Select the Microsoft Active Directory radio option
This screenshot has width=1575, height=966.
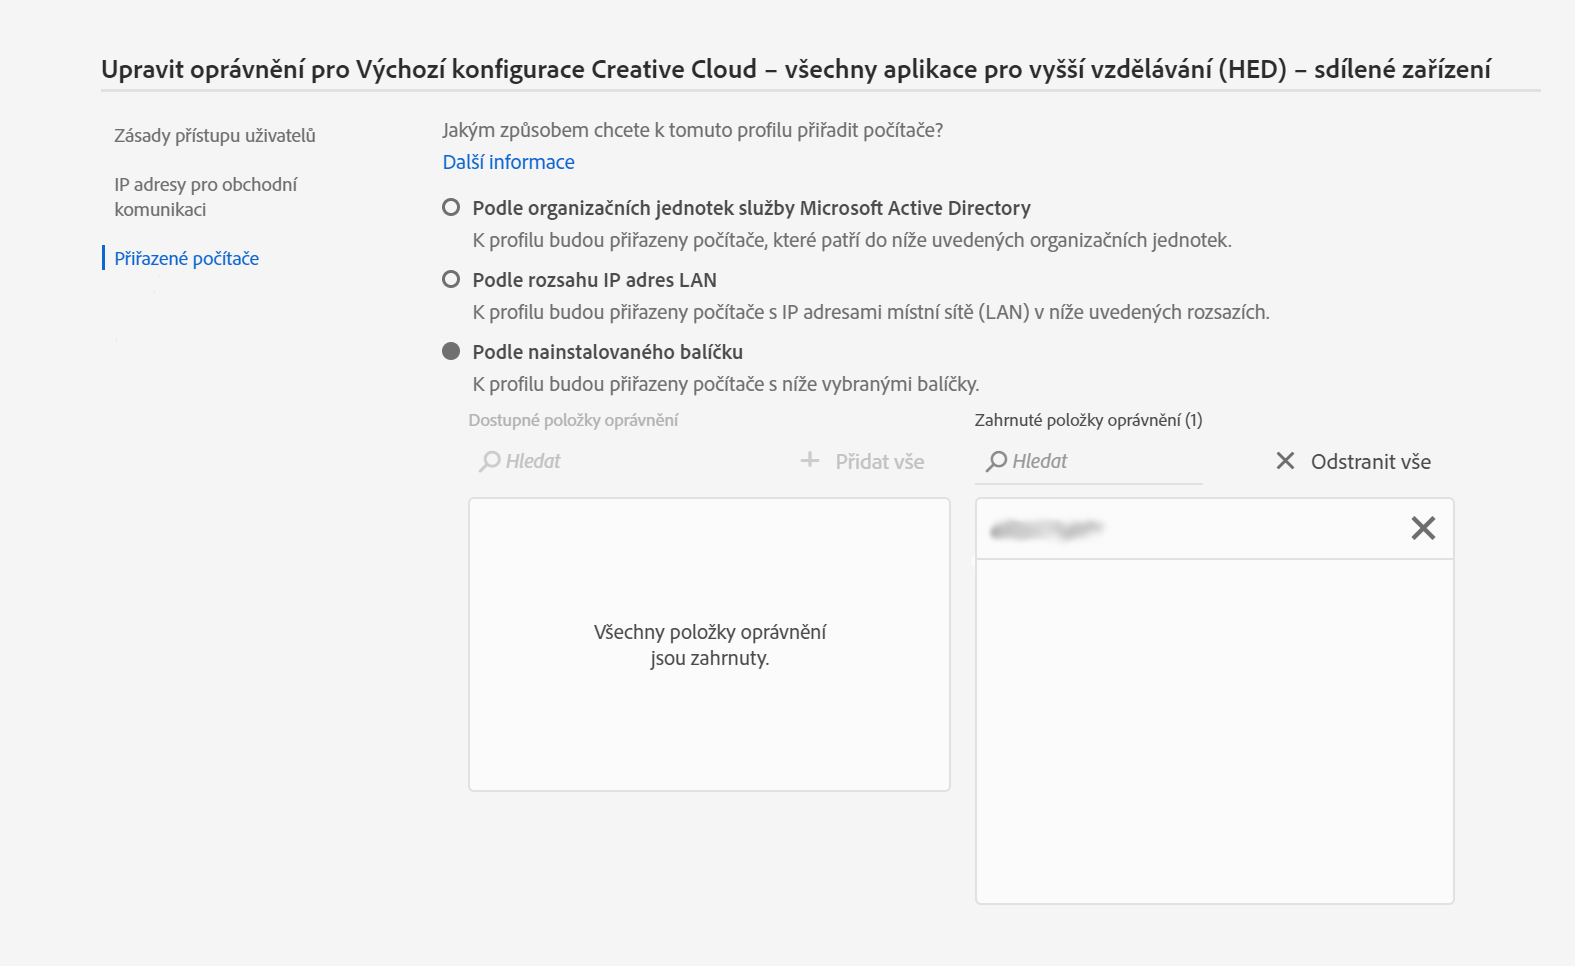coord(451,207)
